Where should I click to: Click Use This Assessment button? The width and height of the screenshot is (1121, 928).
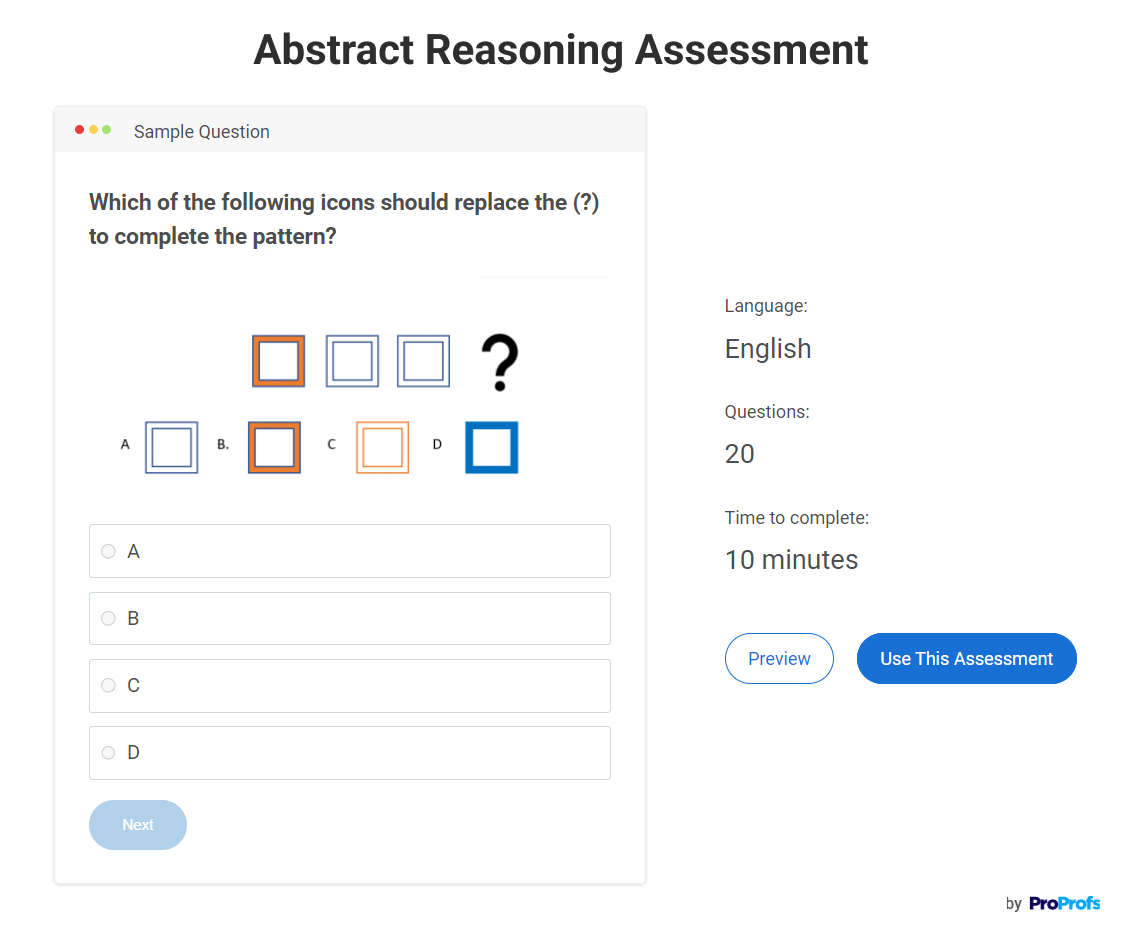pos(966,658)
